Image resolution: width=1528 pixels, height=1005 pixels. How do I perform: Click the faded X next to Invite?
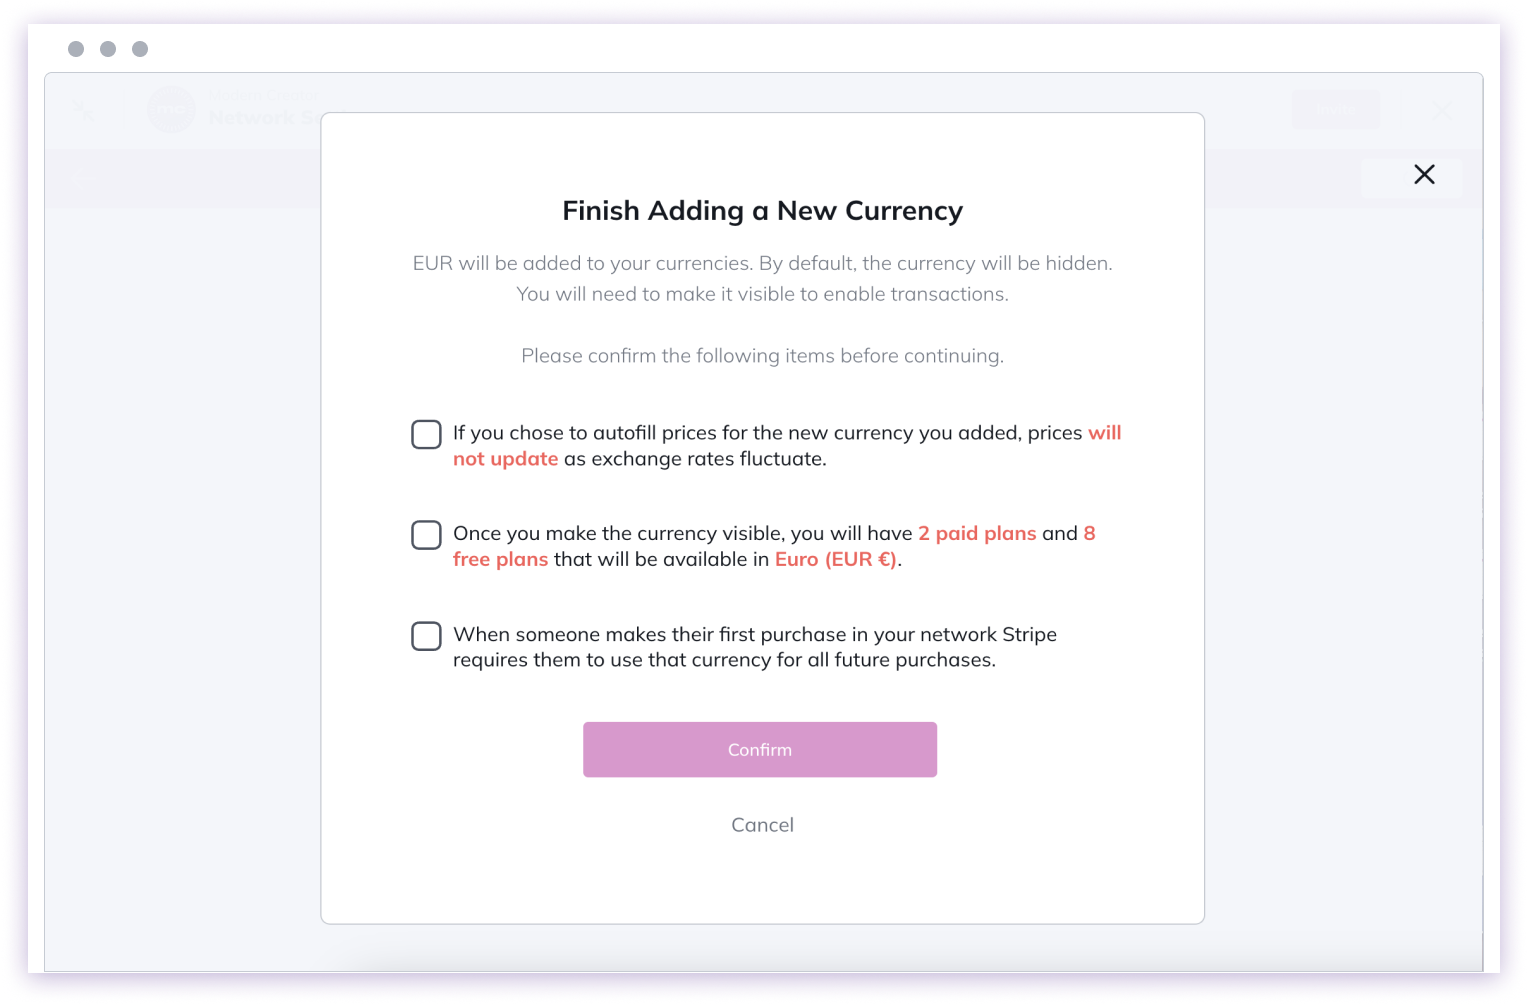(1440, 110)
